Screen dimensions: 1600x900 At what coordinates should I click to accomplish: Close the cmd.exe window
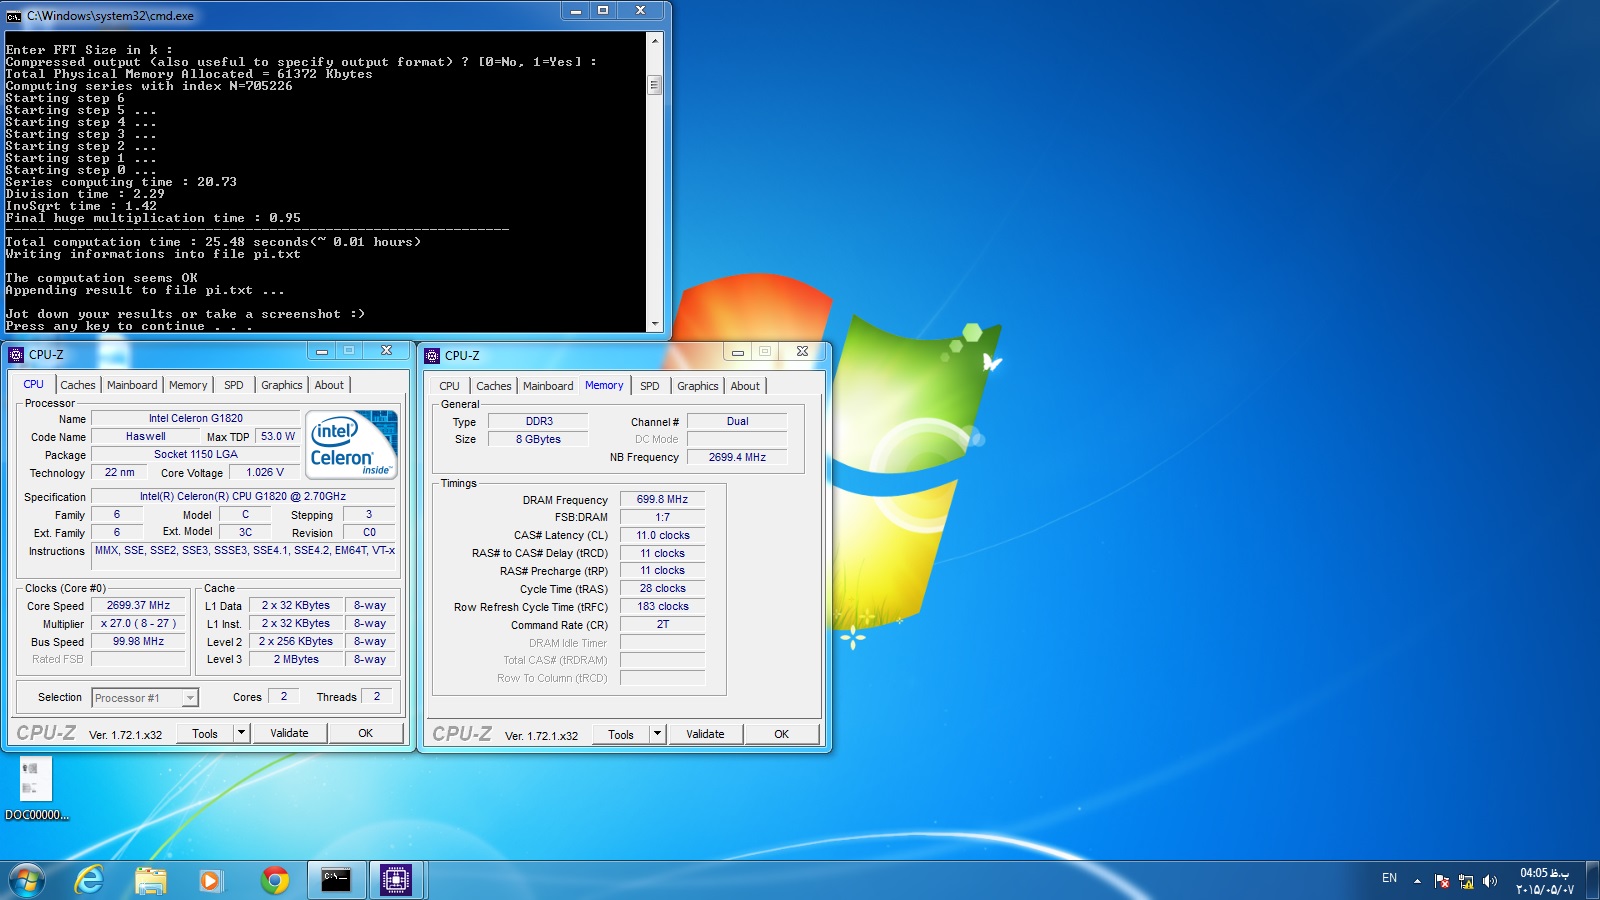coord(641,11)
